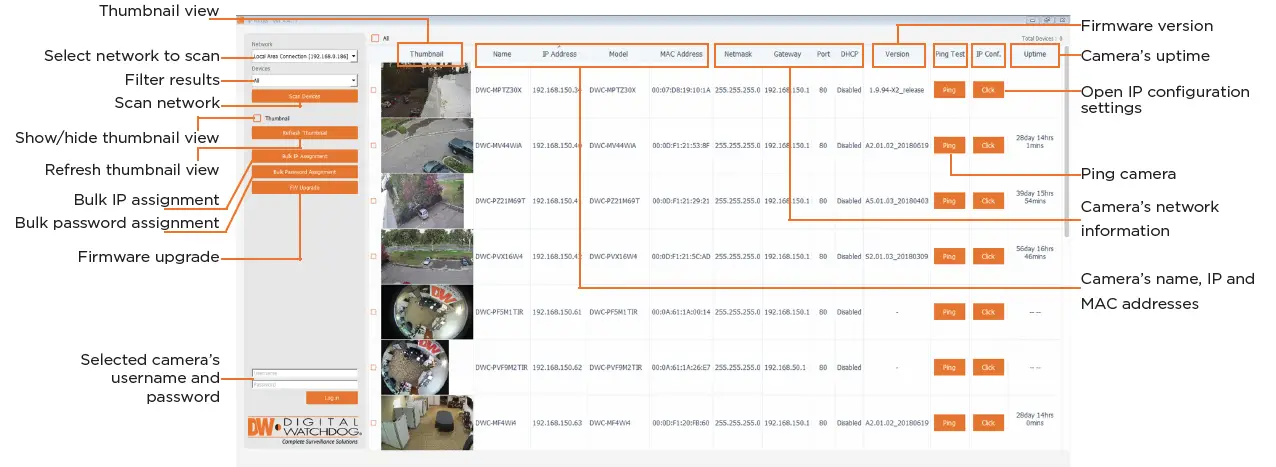1276x467 pixels.
Task: Check the row checkbox for DWC-MF4W4
Action: pos(374,423)
